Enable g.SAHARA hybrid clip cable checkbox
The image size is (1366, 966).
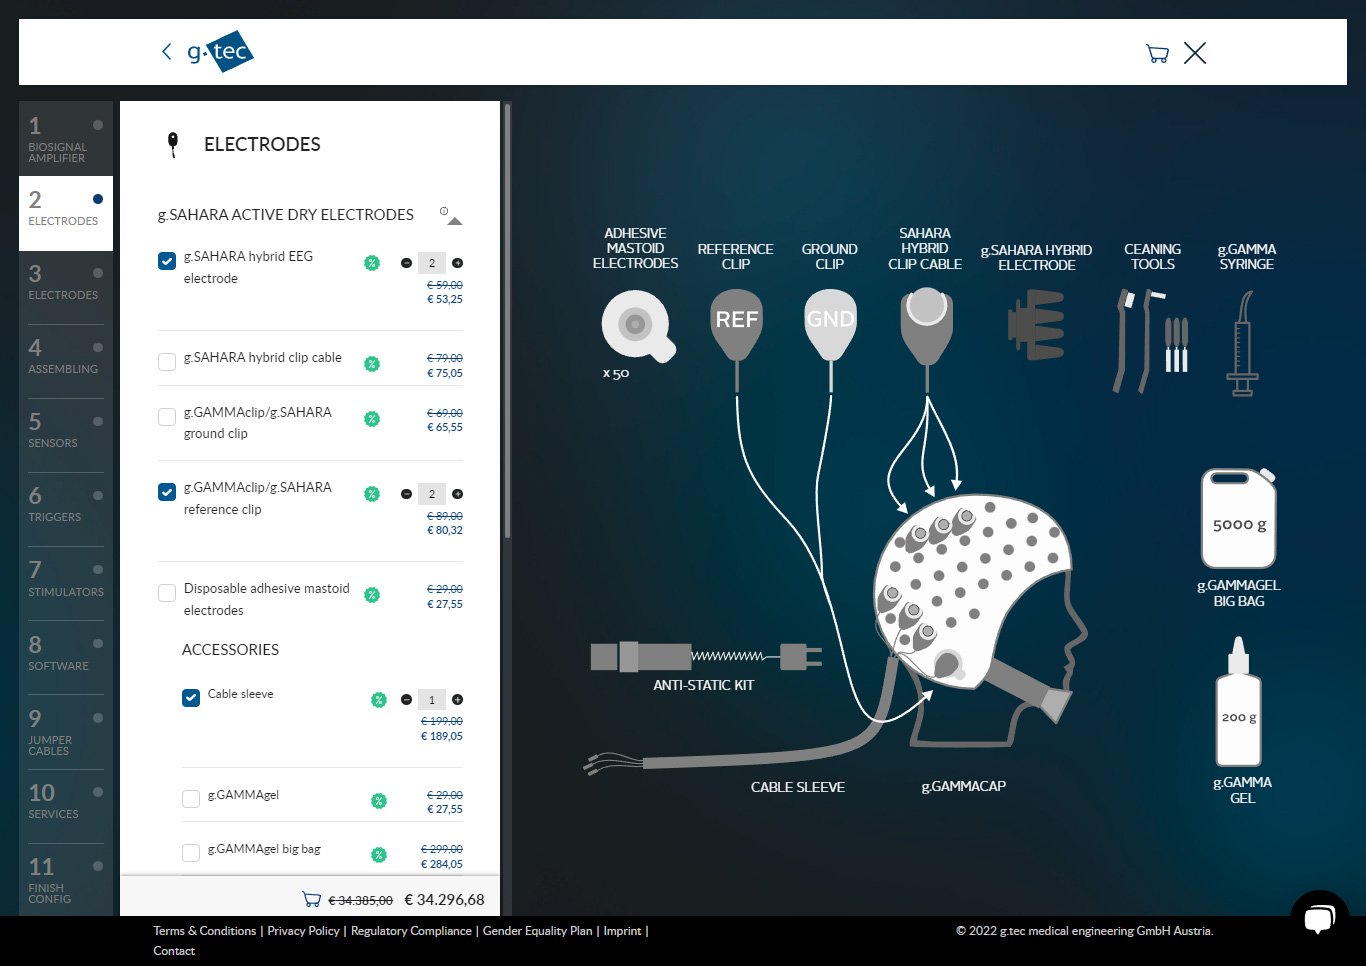point(167,362)
